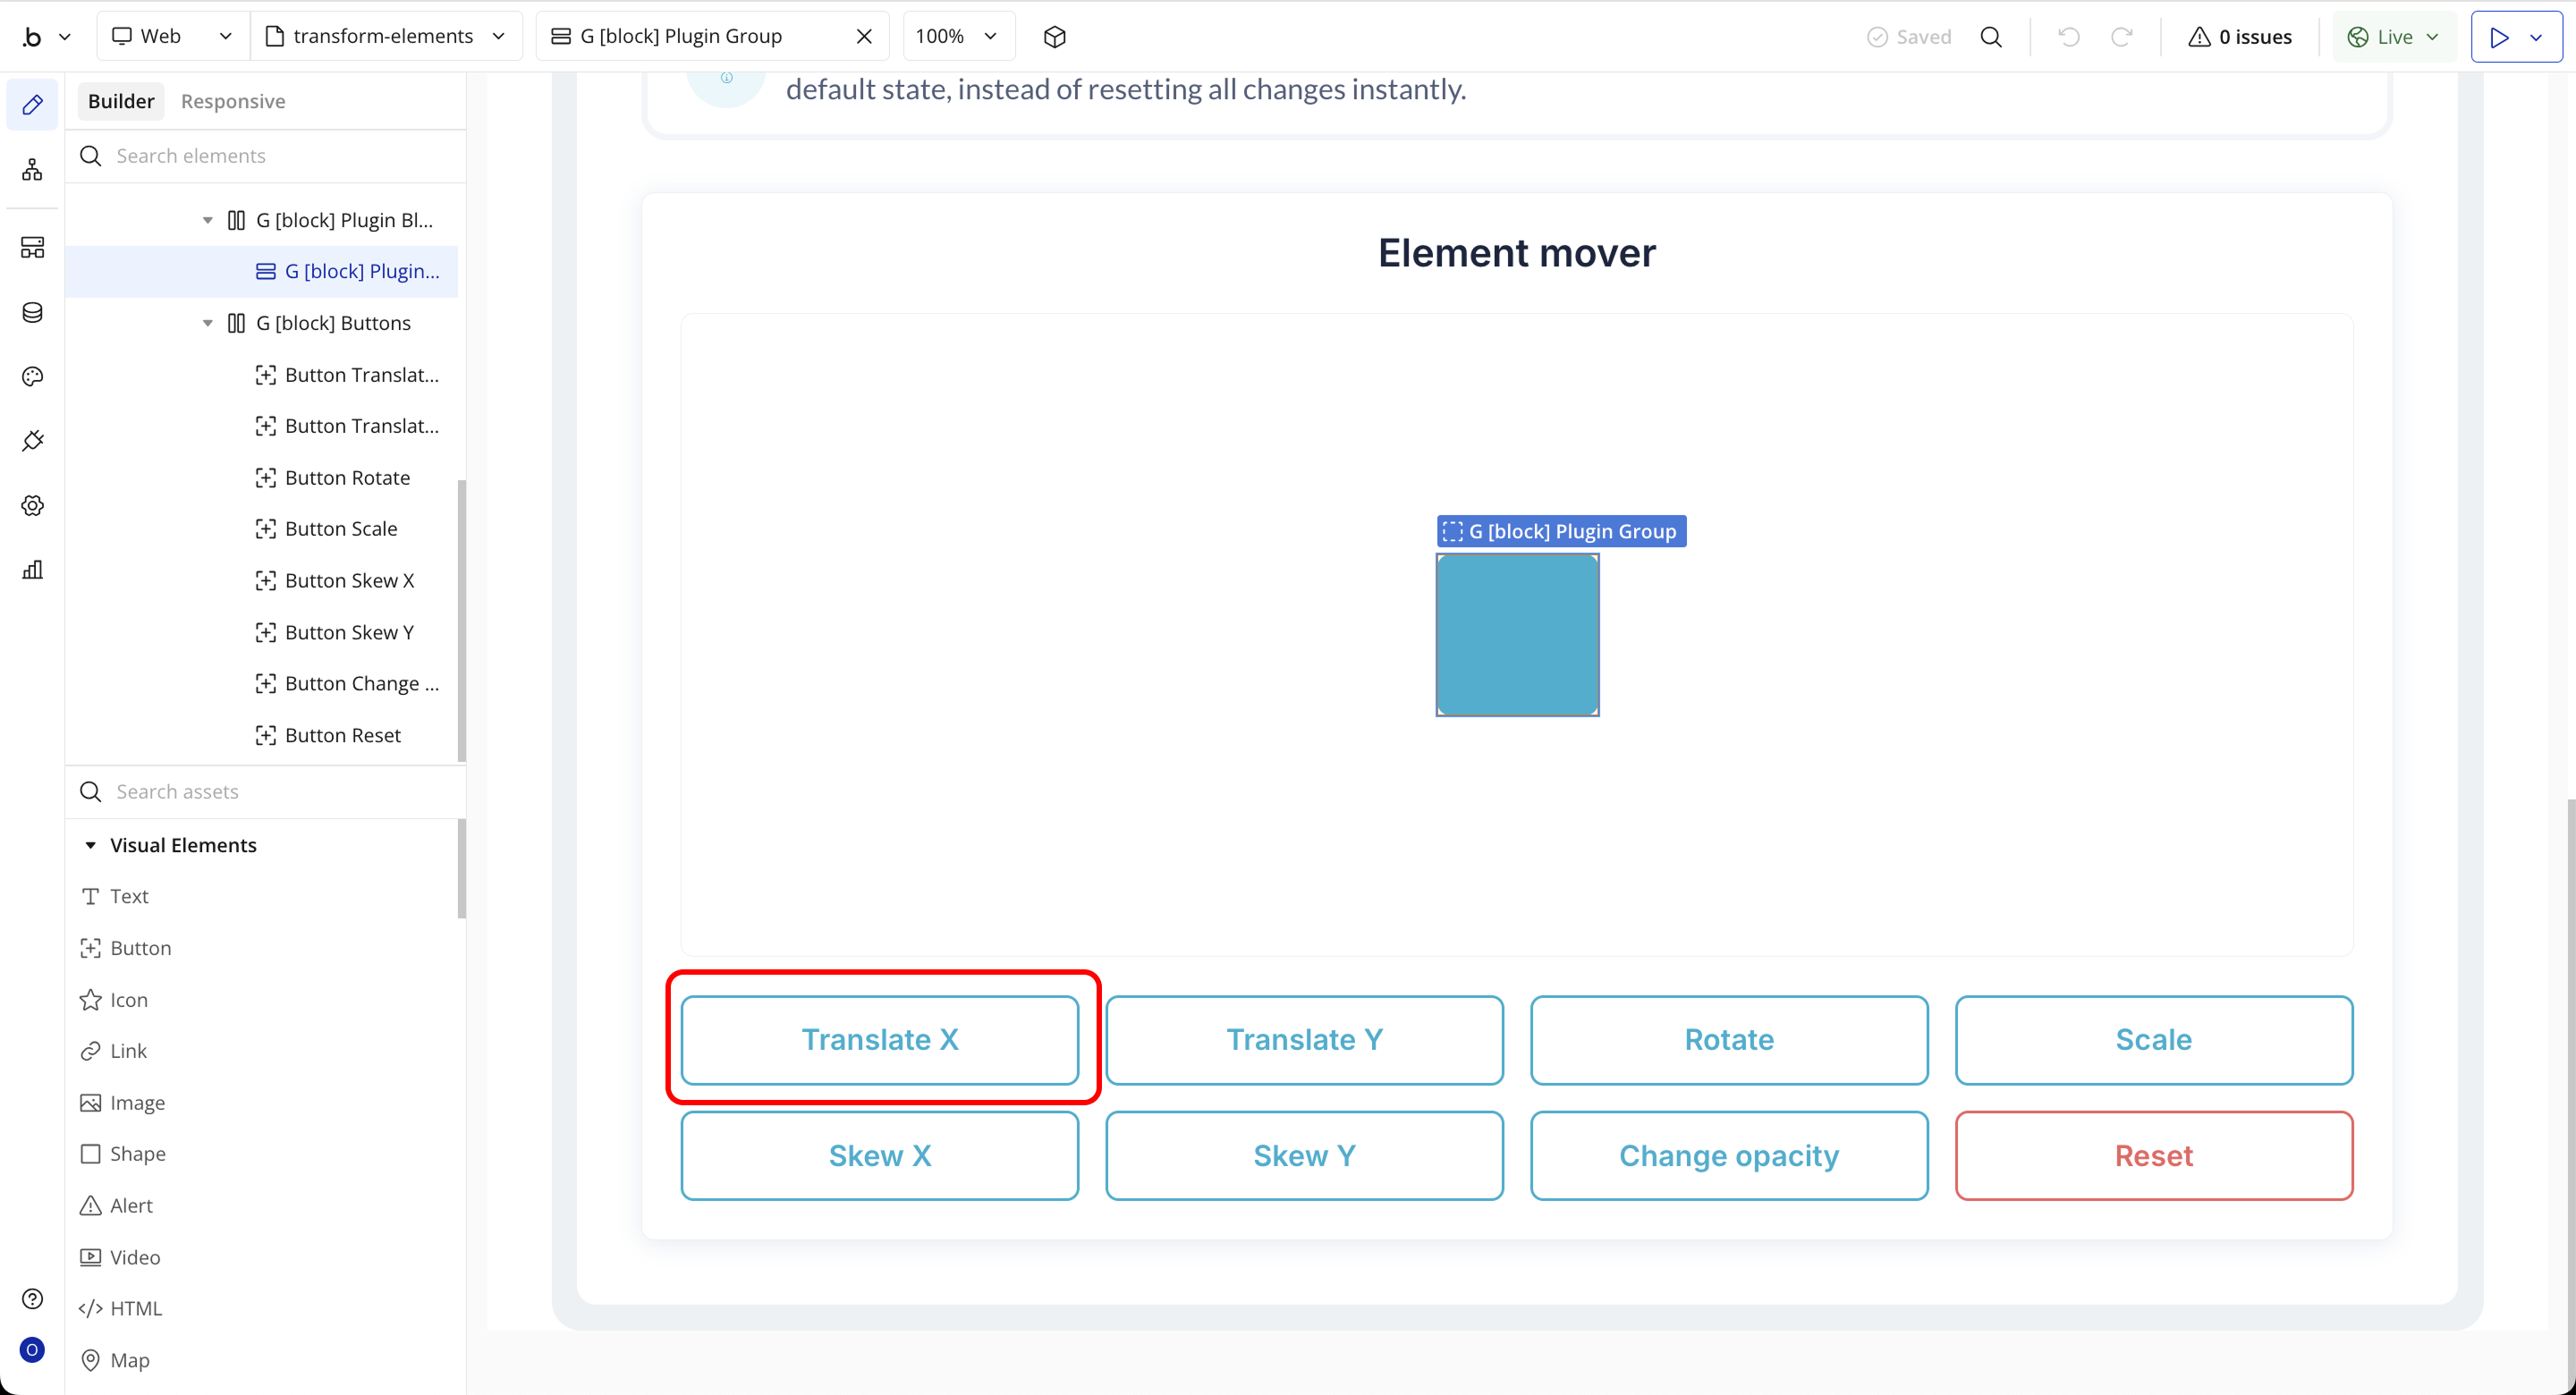Open the Logs chart icon in sidebar
Screen dimensions: 2576x1395
pyautogui.click(x=32, y=570)
